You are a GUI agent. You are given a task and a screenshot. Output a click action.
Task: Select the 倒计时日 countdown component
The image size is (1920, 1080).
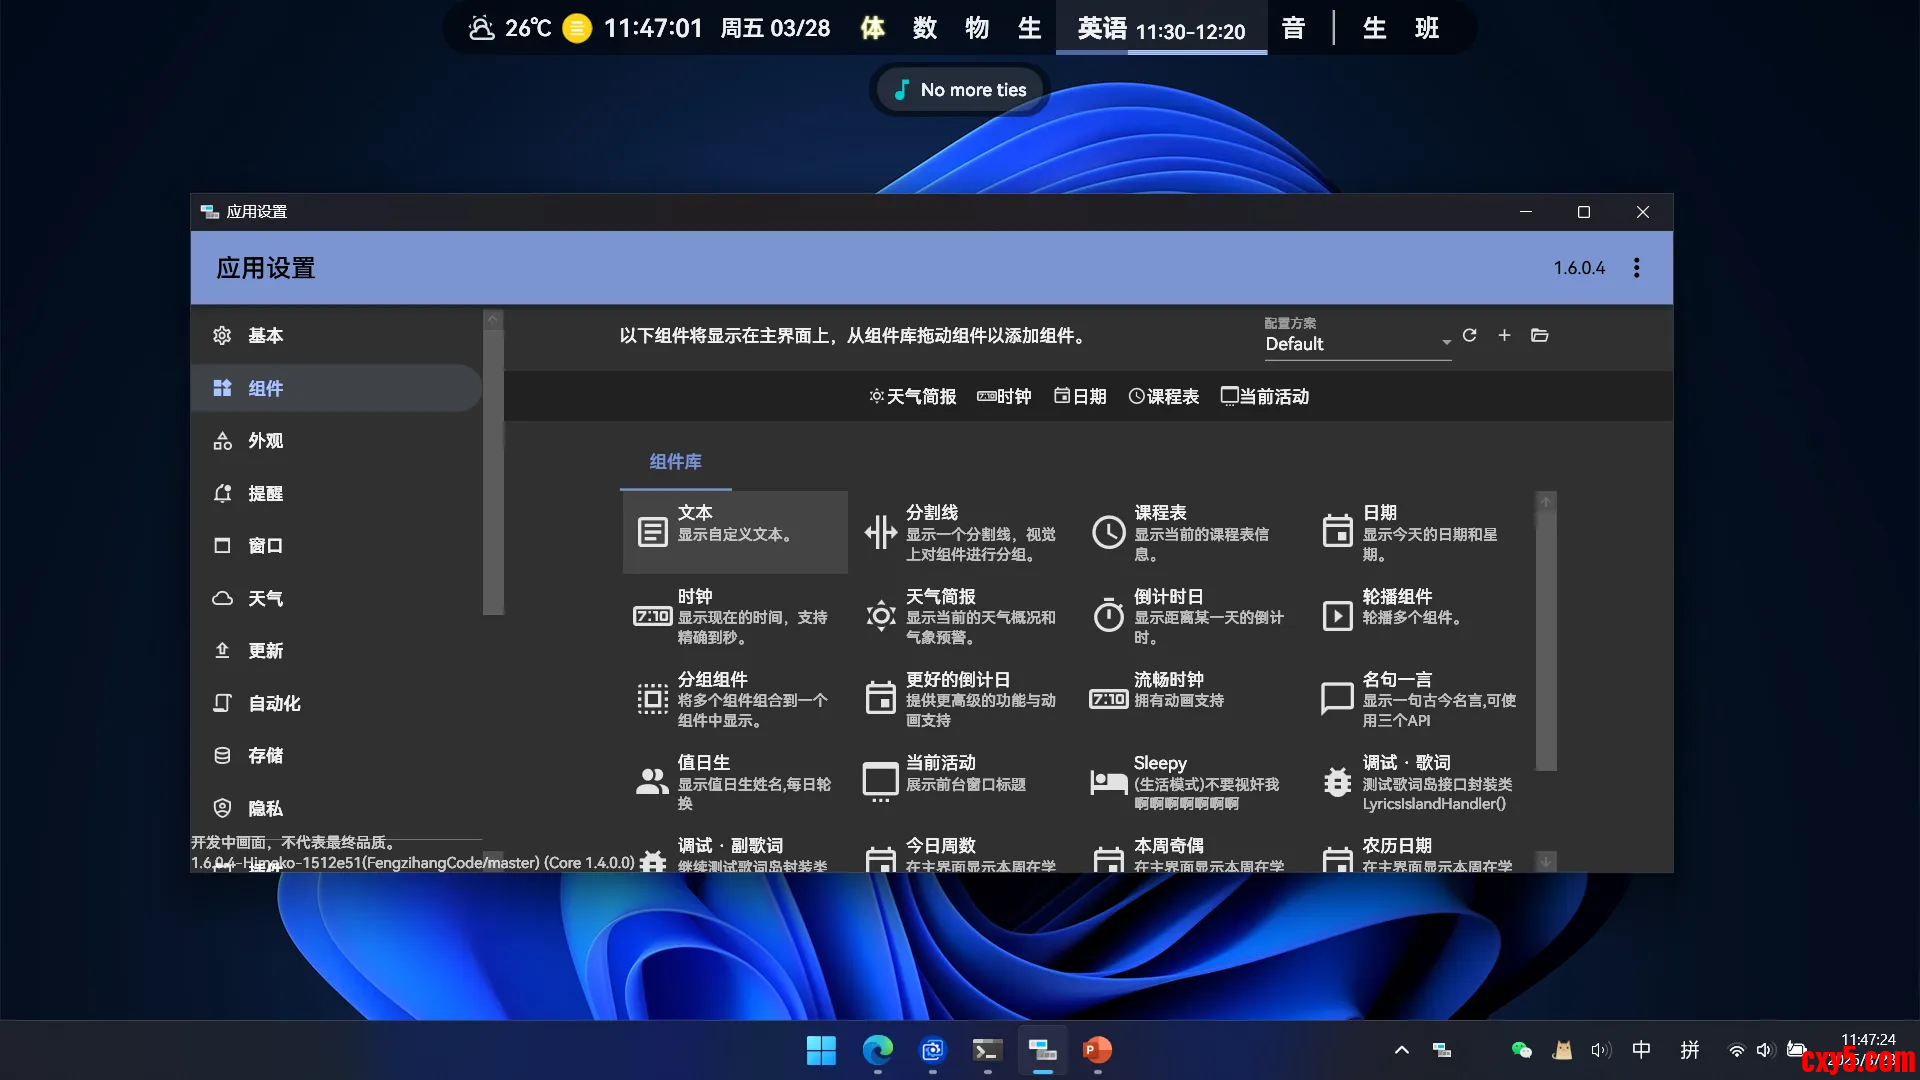[1190, 615]
